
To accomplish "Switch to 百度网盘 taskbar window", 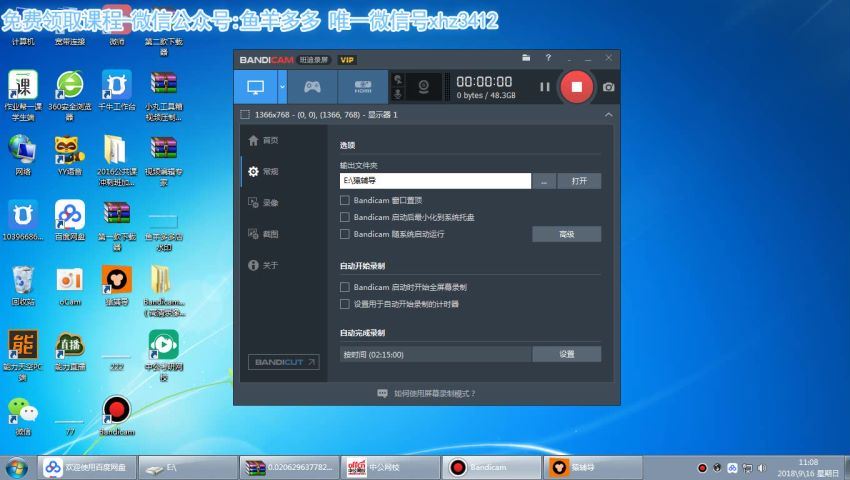I will pos(87,467).
